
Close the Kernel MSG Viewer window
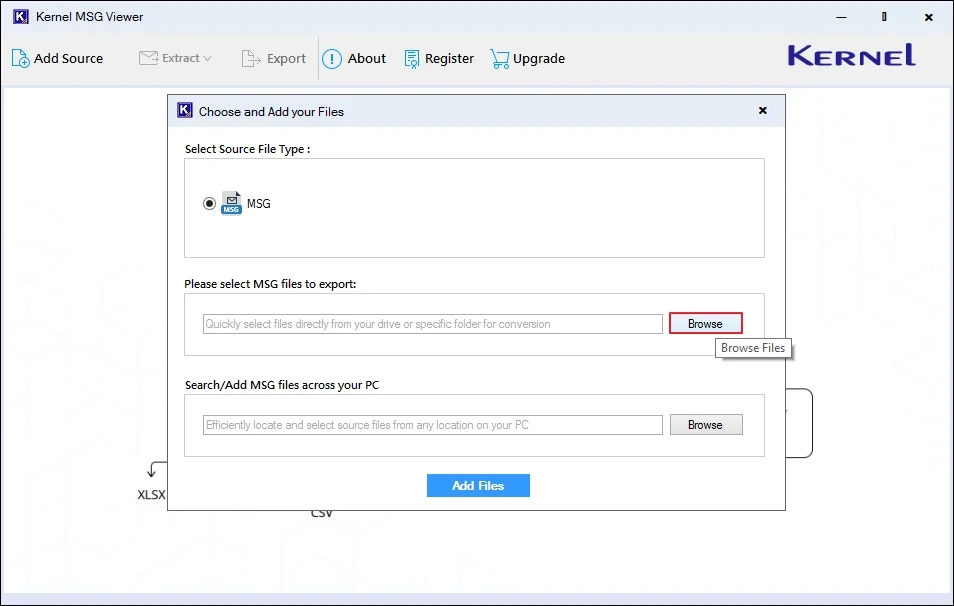click(x=928, y=17)
